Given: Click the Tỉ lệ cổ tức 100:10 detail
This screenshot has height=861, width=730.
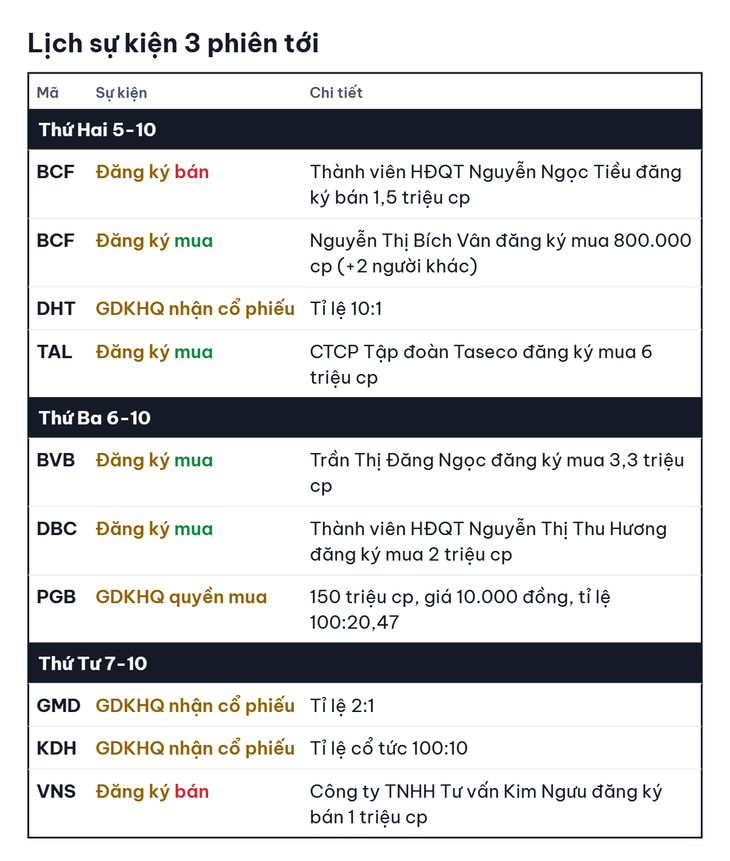Looking at the screenshot, I should click(389, 748).
